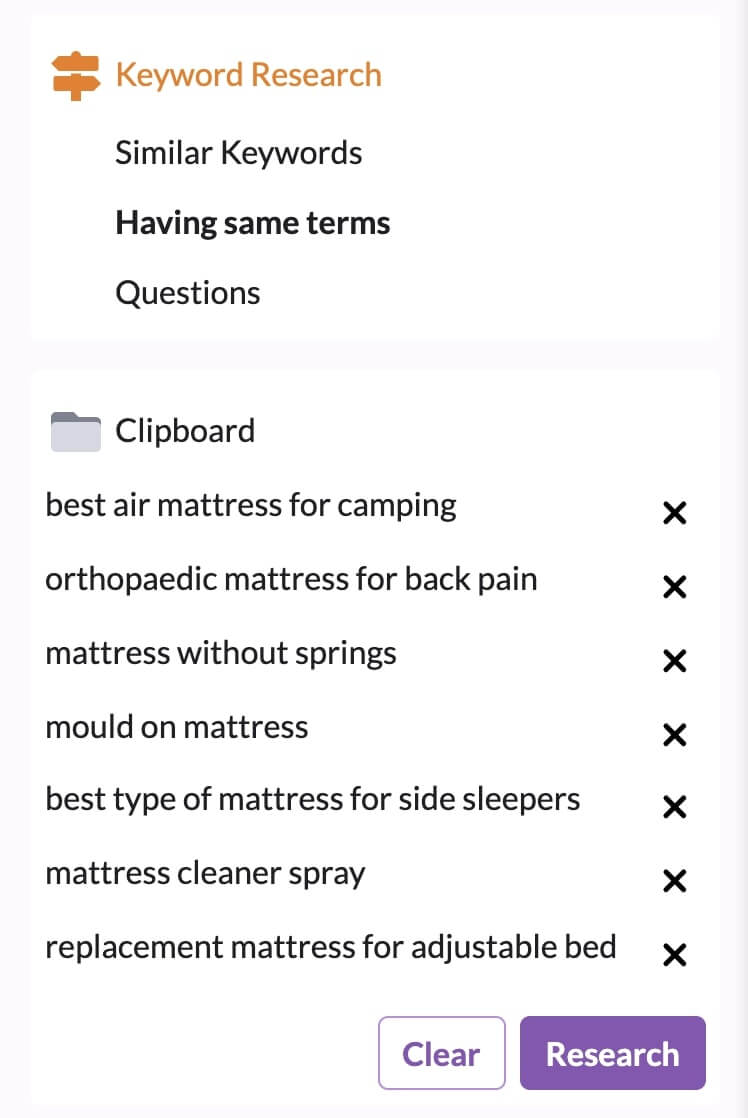Viewport: 748px width, 1118px height.
Task: Select "best air mattress for camping" keyword text
Action: 250,505
